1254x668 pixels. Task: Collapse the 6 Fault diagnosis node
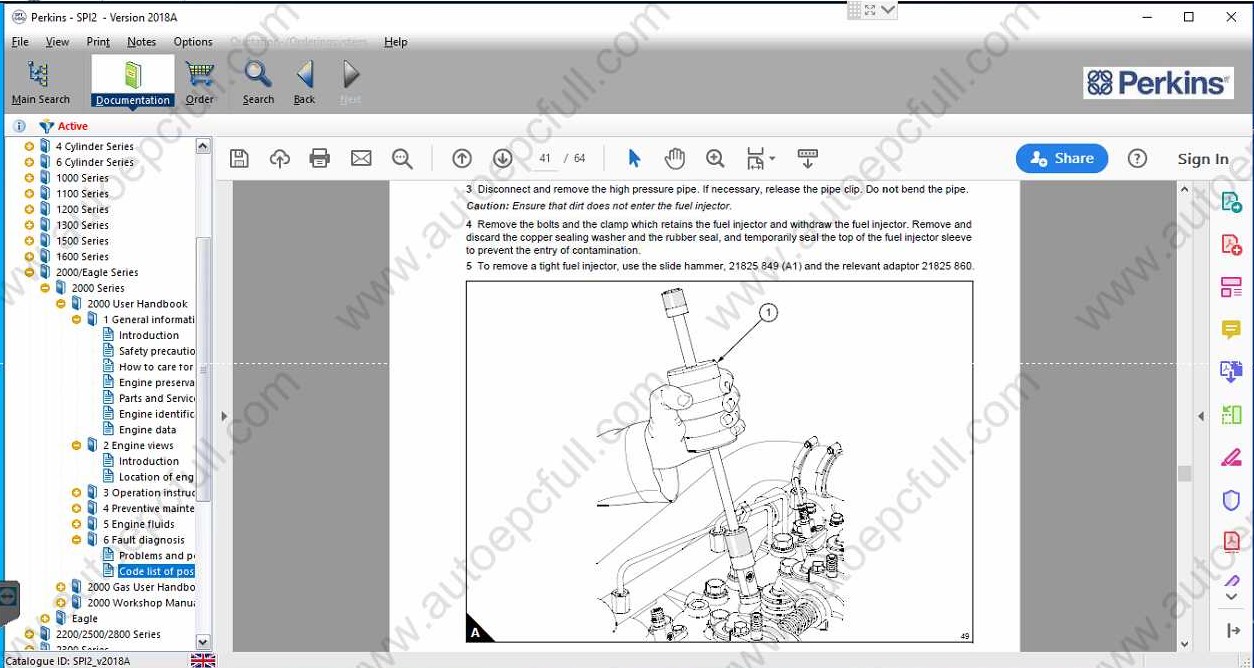click(77, 540)
